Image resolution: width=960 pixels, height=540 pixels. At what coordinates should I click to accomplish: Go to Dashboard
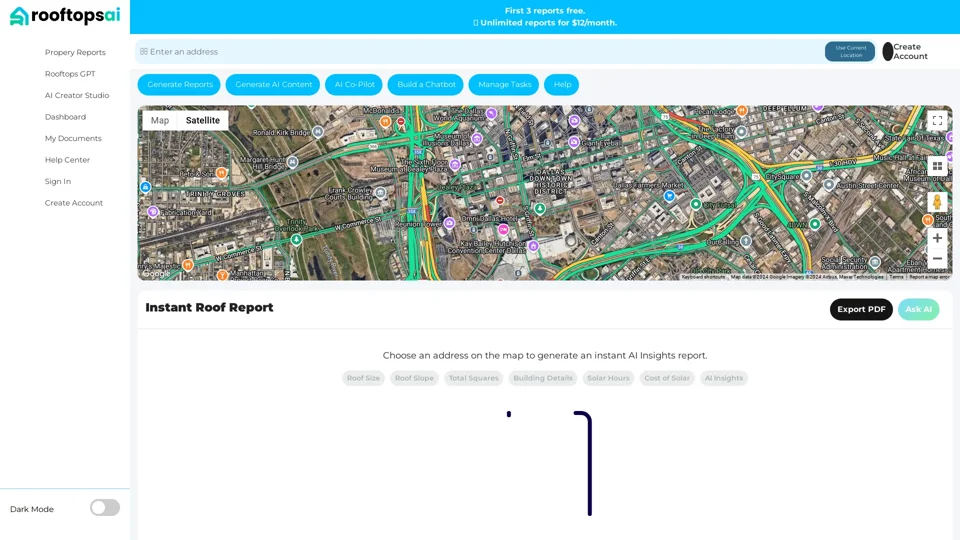[65, 117]
